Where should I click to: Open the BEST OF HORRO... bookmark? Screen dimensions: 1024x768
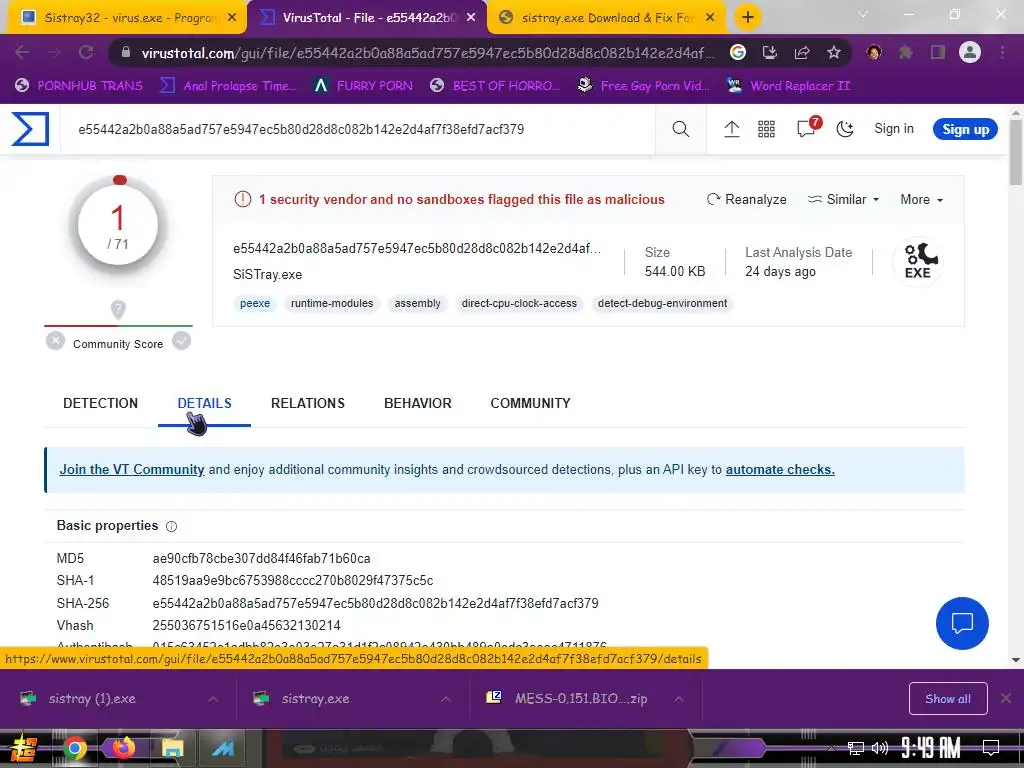pos(495,86)
